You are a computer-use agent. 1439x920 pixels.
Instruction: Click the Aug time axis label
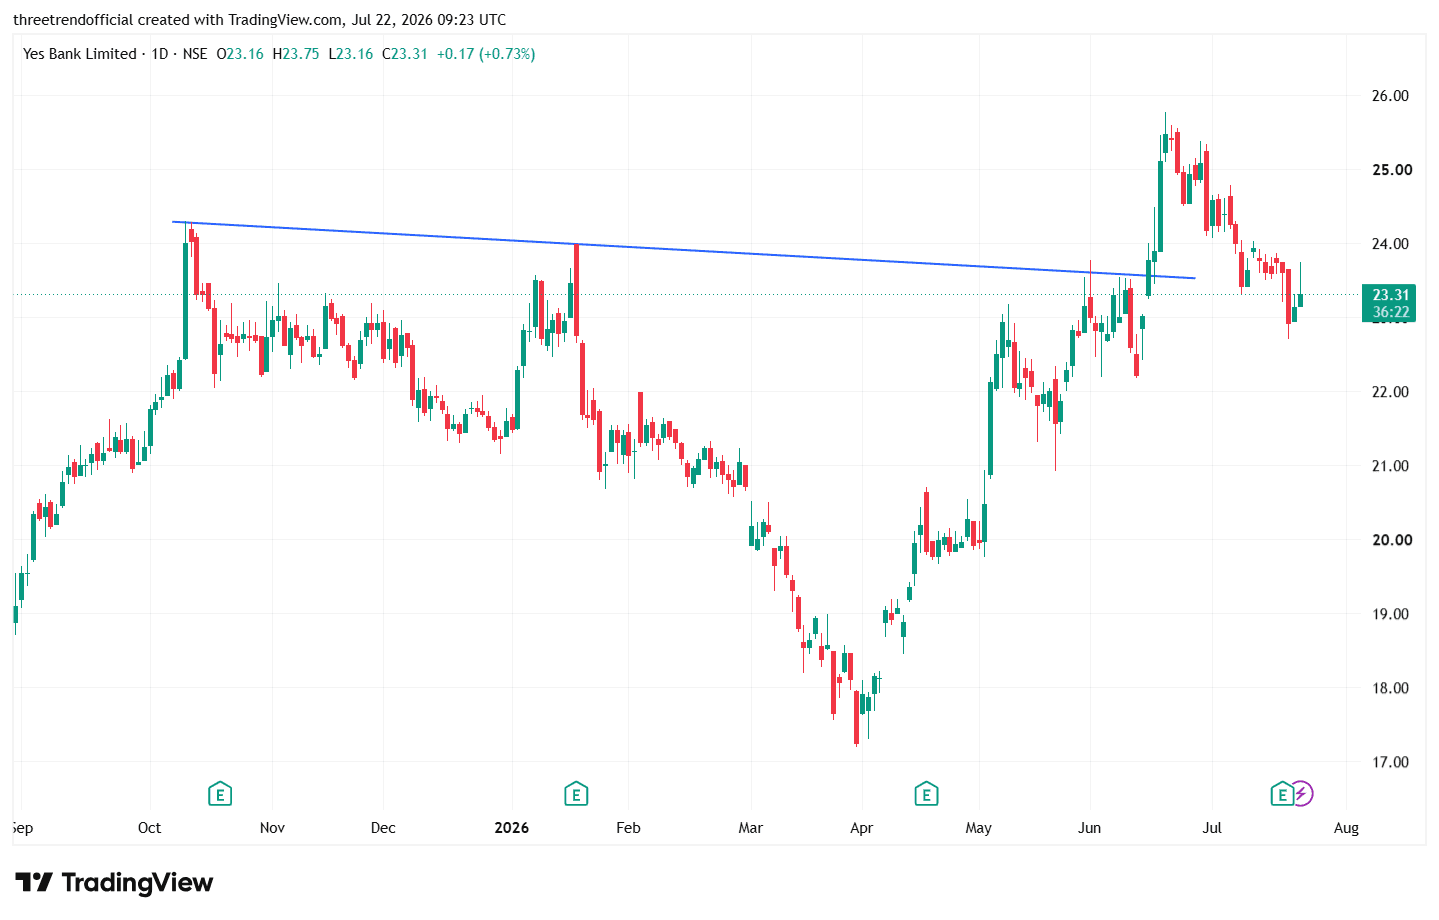1346,828
